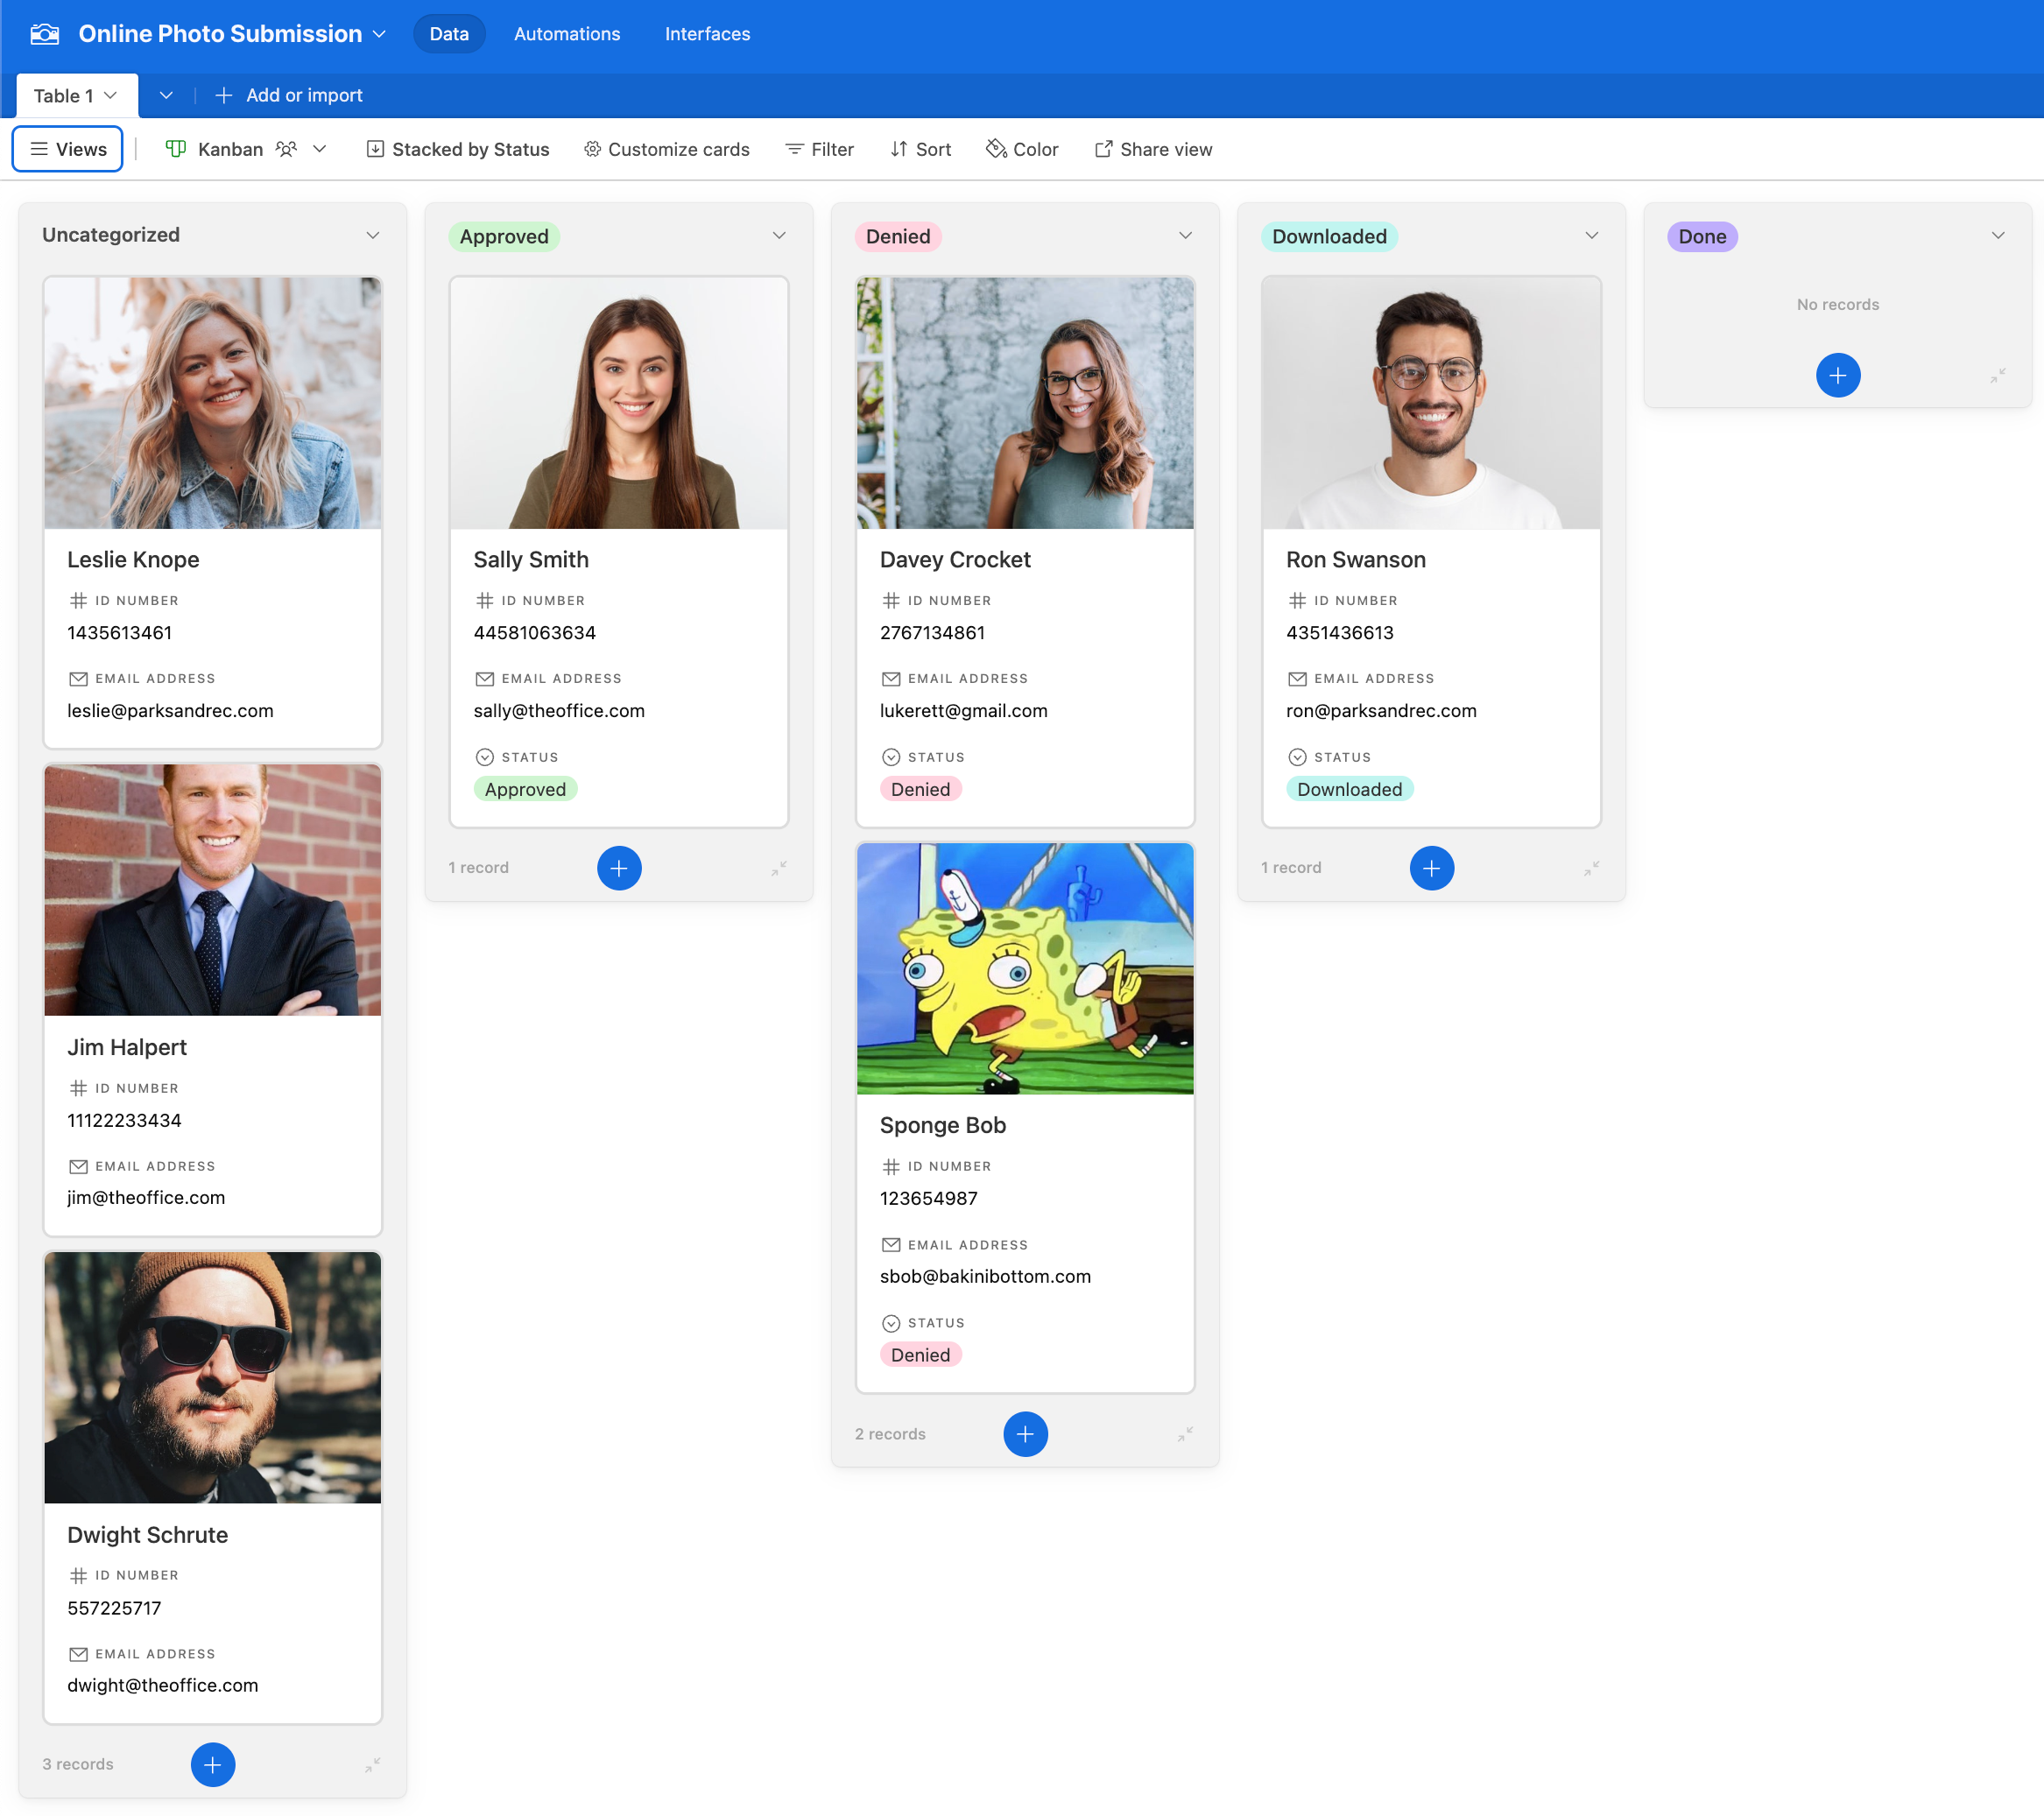Click email sbob@bakinibottom.com

coord(985,1276)
